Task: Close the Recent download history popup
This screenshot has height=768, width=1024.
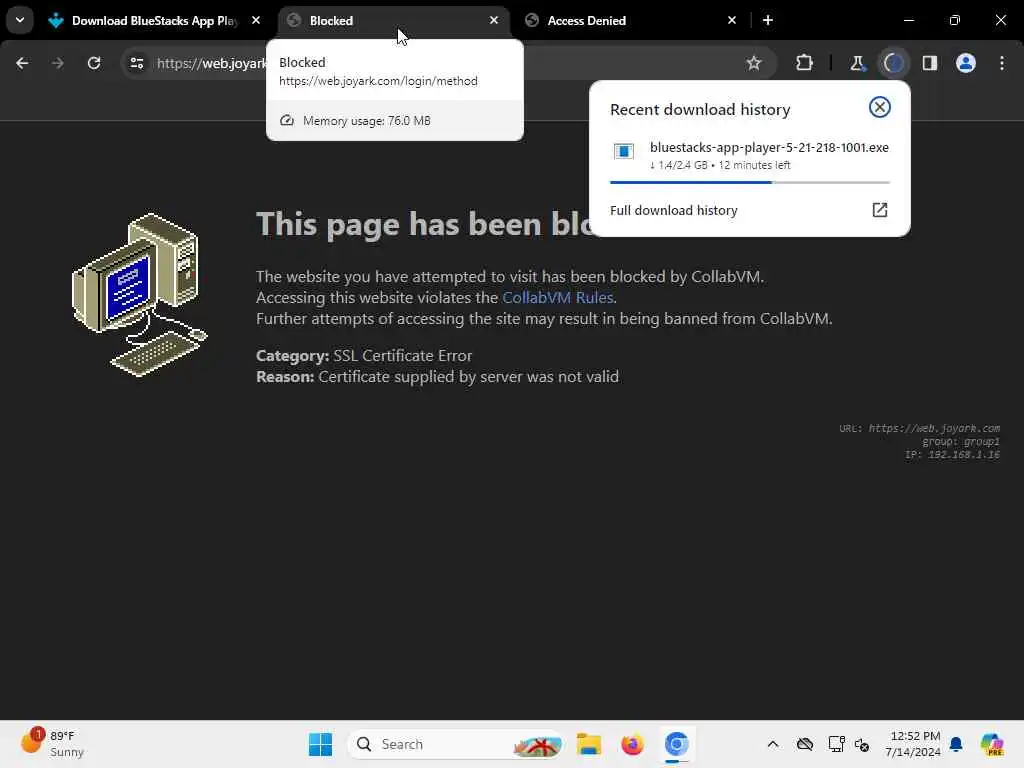Action: pos(880,106)
